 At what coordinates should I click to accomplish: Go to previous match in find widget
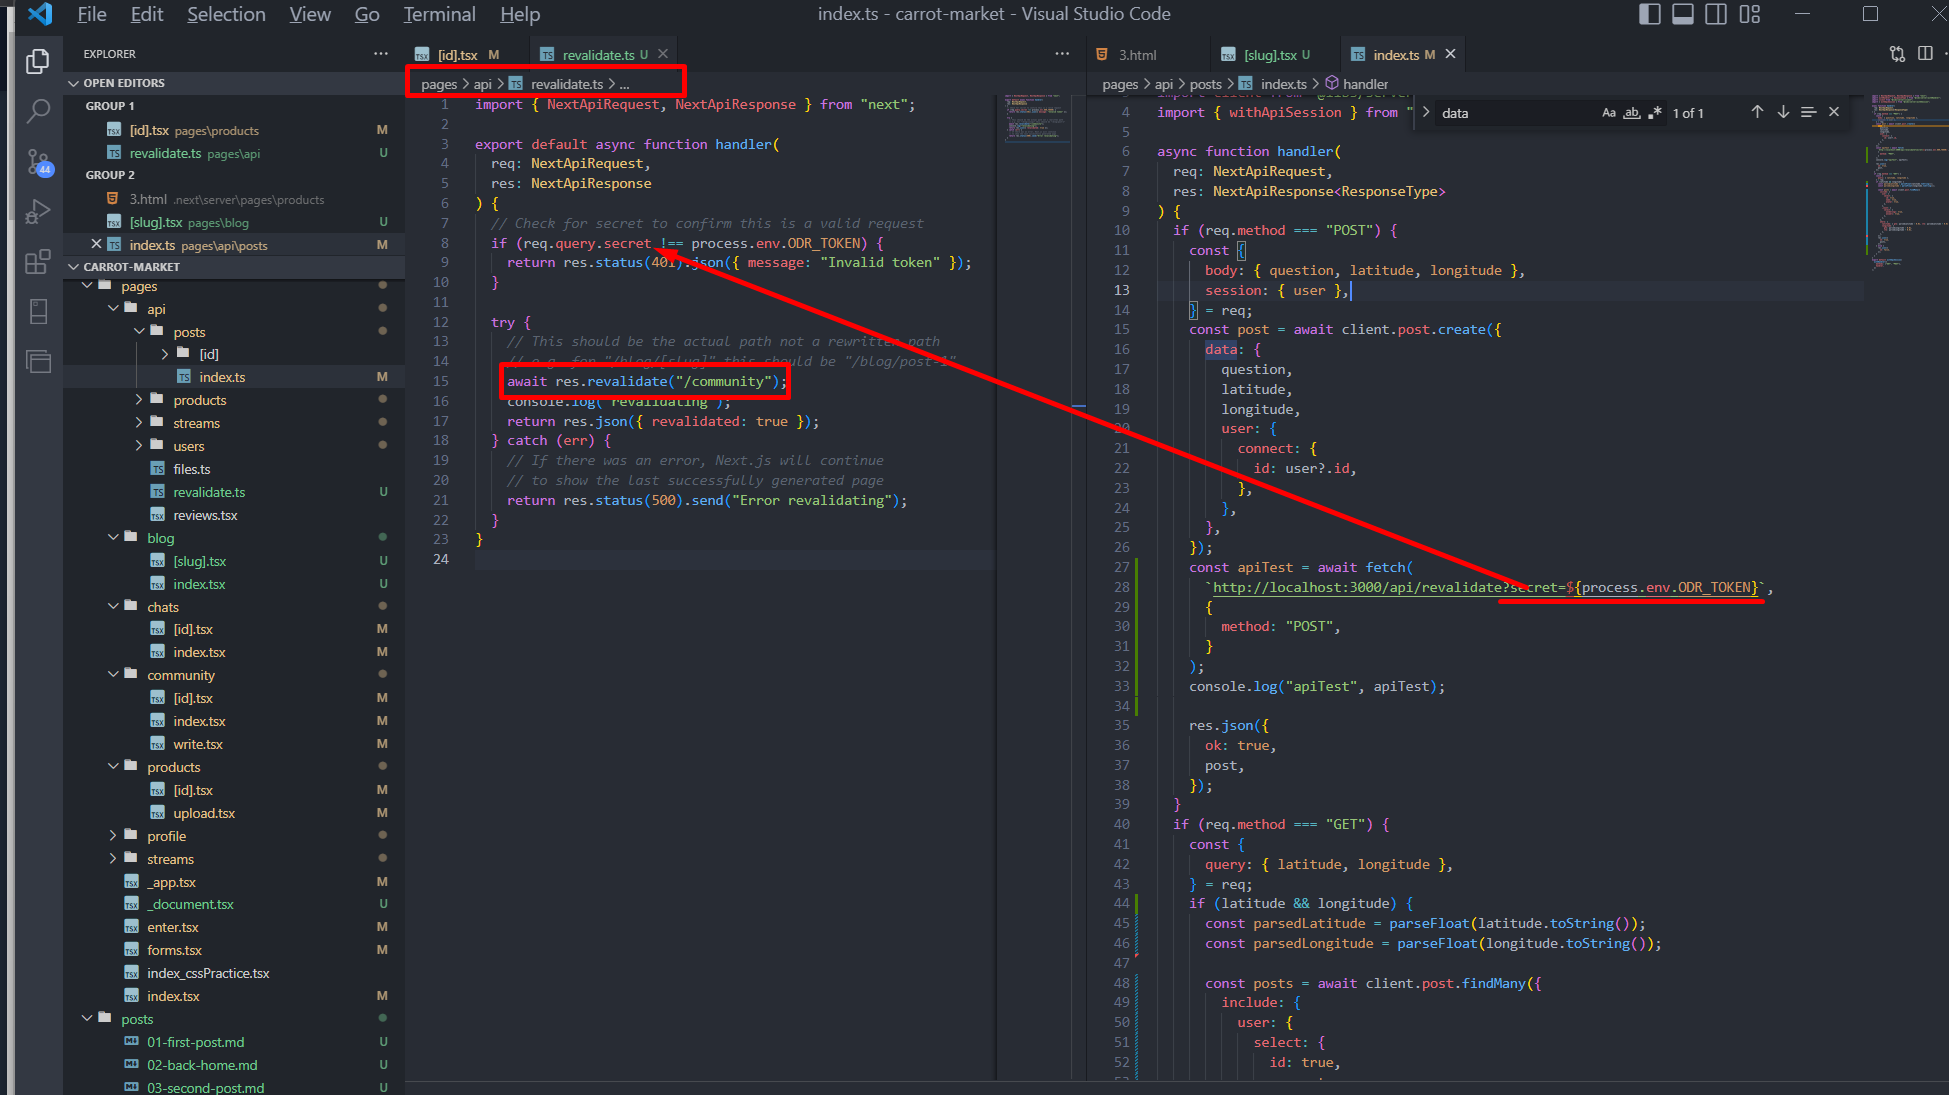[x=1757, y=113]
